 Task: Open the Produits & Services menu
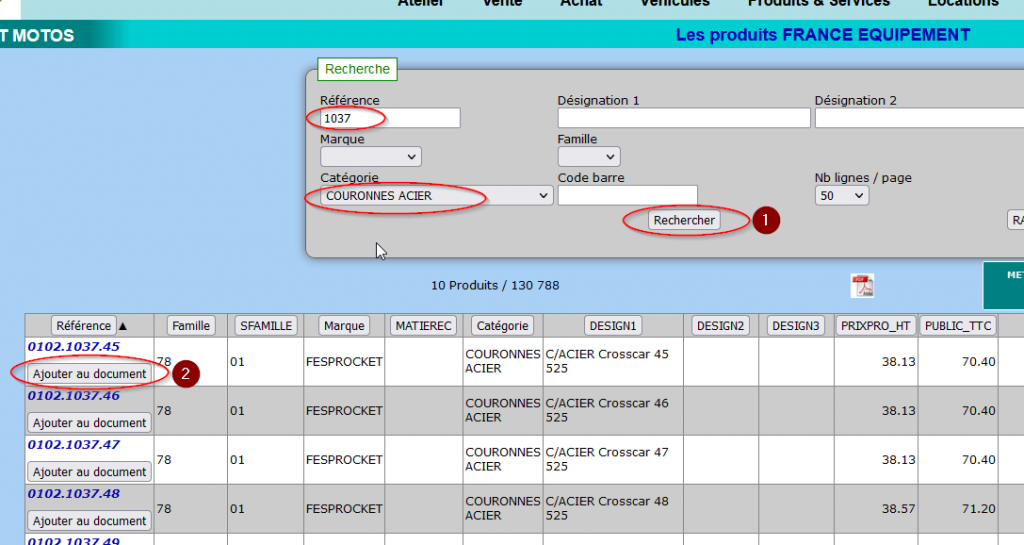click(818, 3)
